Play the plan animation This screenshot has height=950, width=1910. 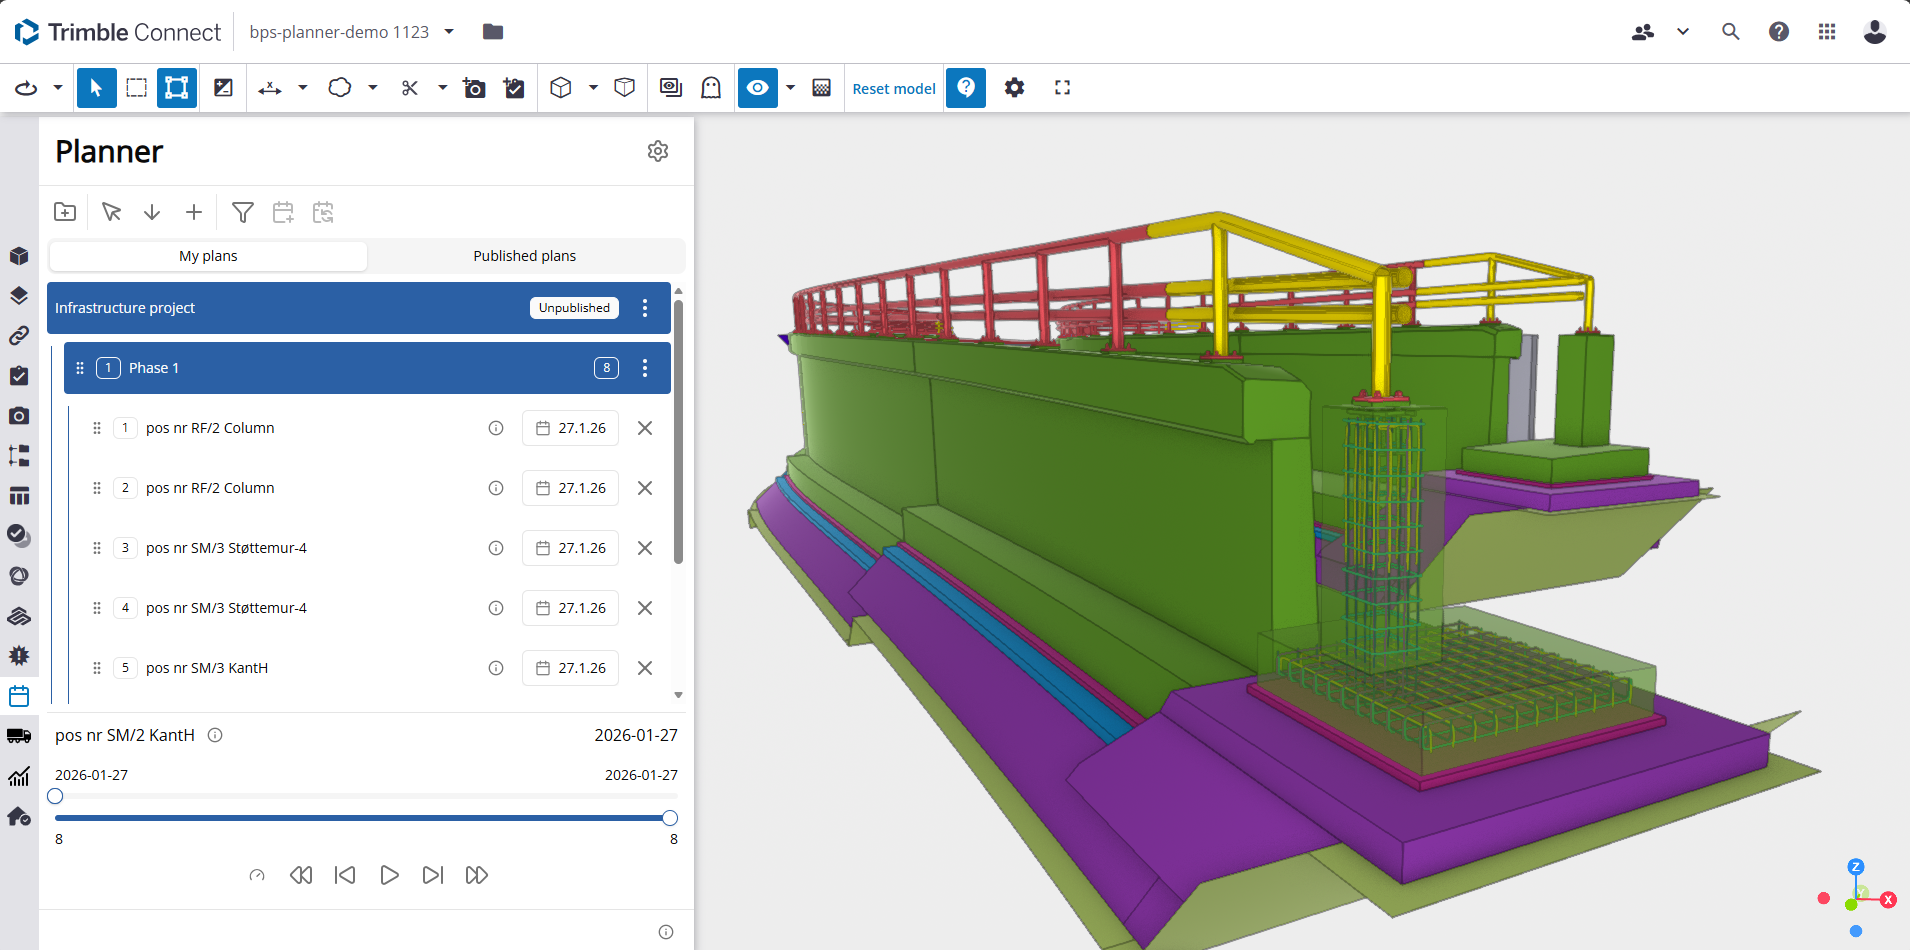point(389,875)
